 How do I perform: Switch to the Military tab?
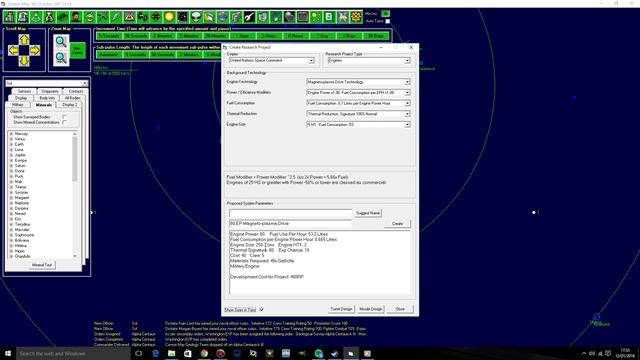(x=18, y=105)
